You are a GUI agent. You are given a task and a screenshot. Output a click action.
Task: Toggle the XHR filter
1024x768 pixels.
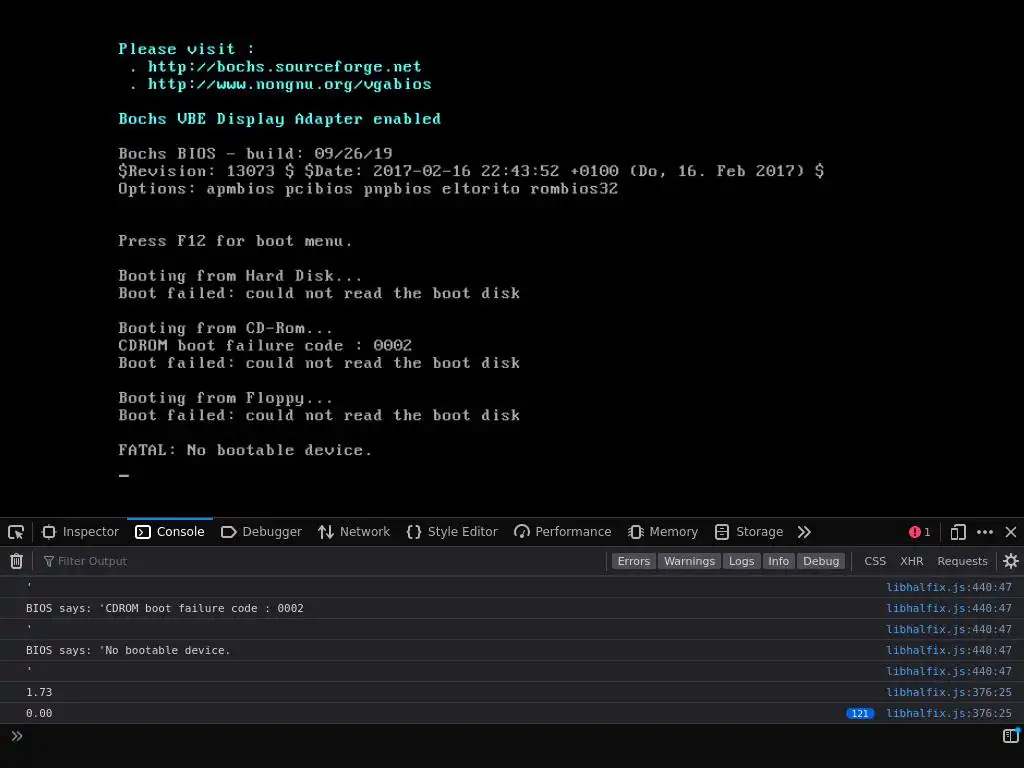[912, 561]
